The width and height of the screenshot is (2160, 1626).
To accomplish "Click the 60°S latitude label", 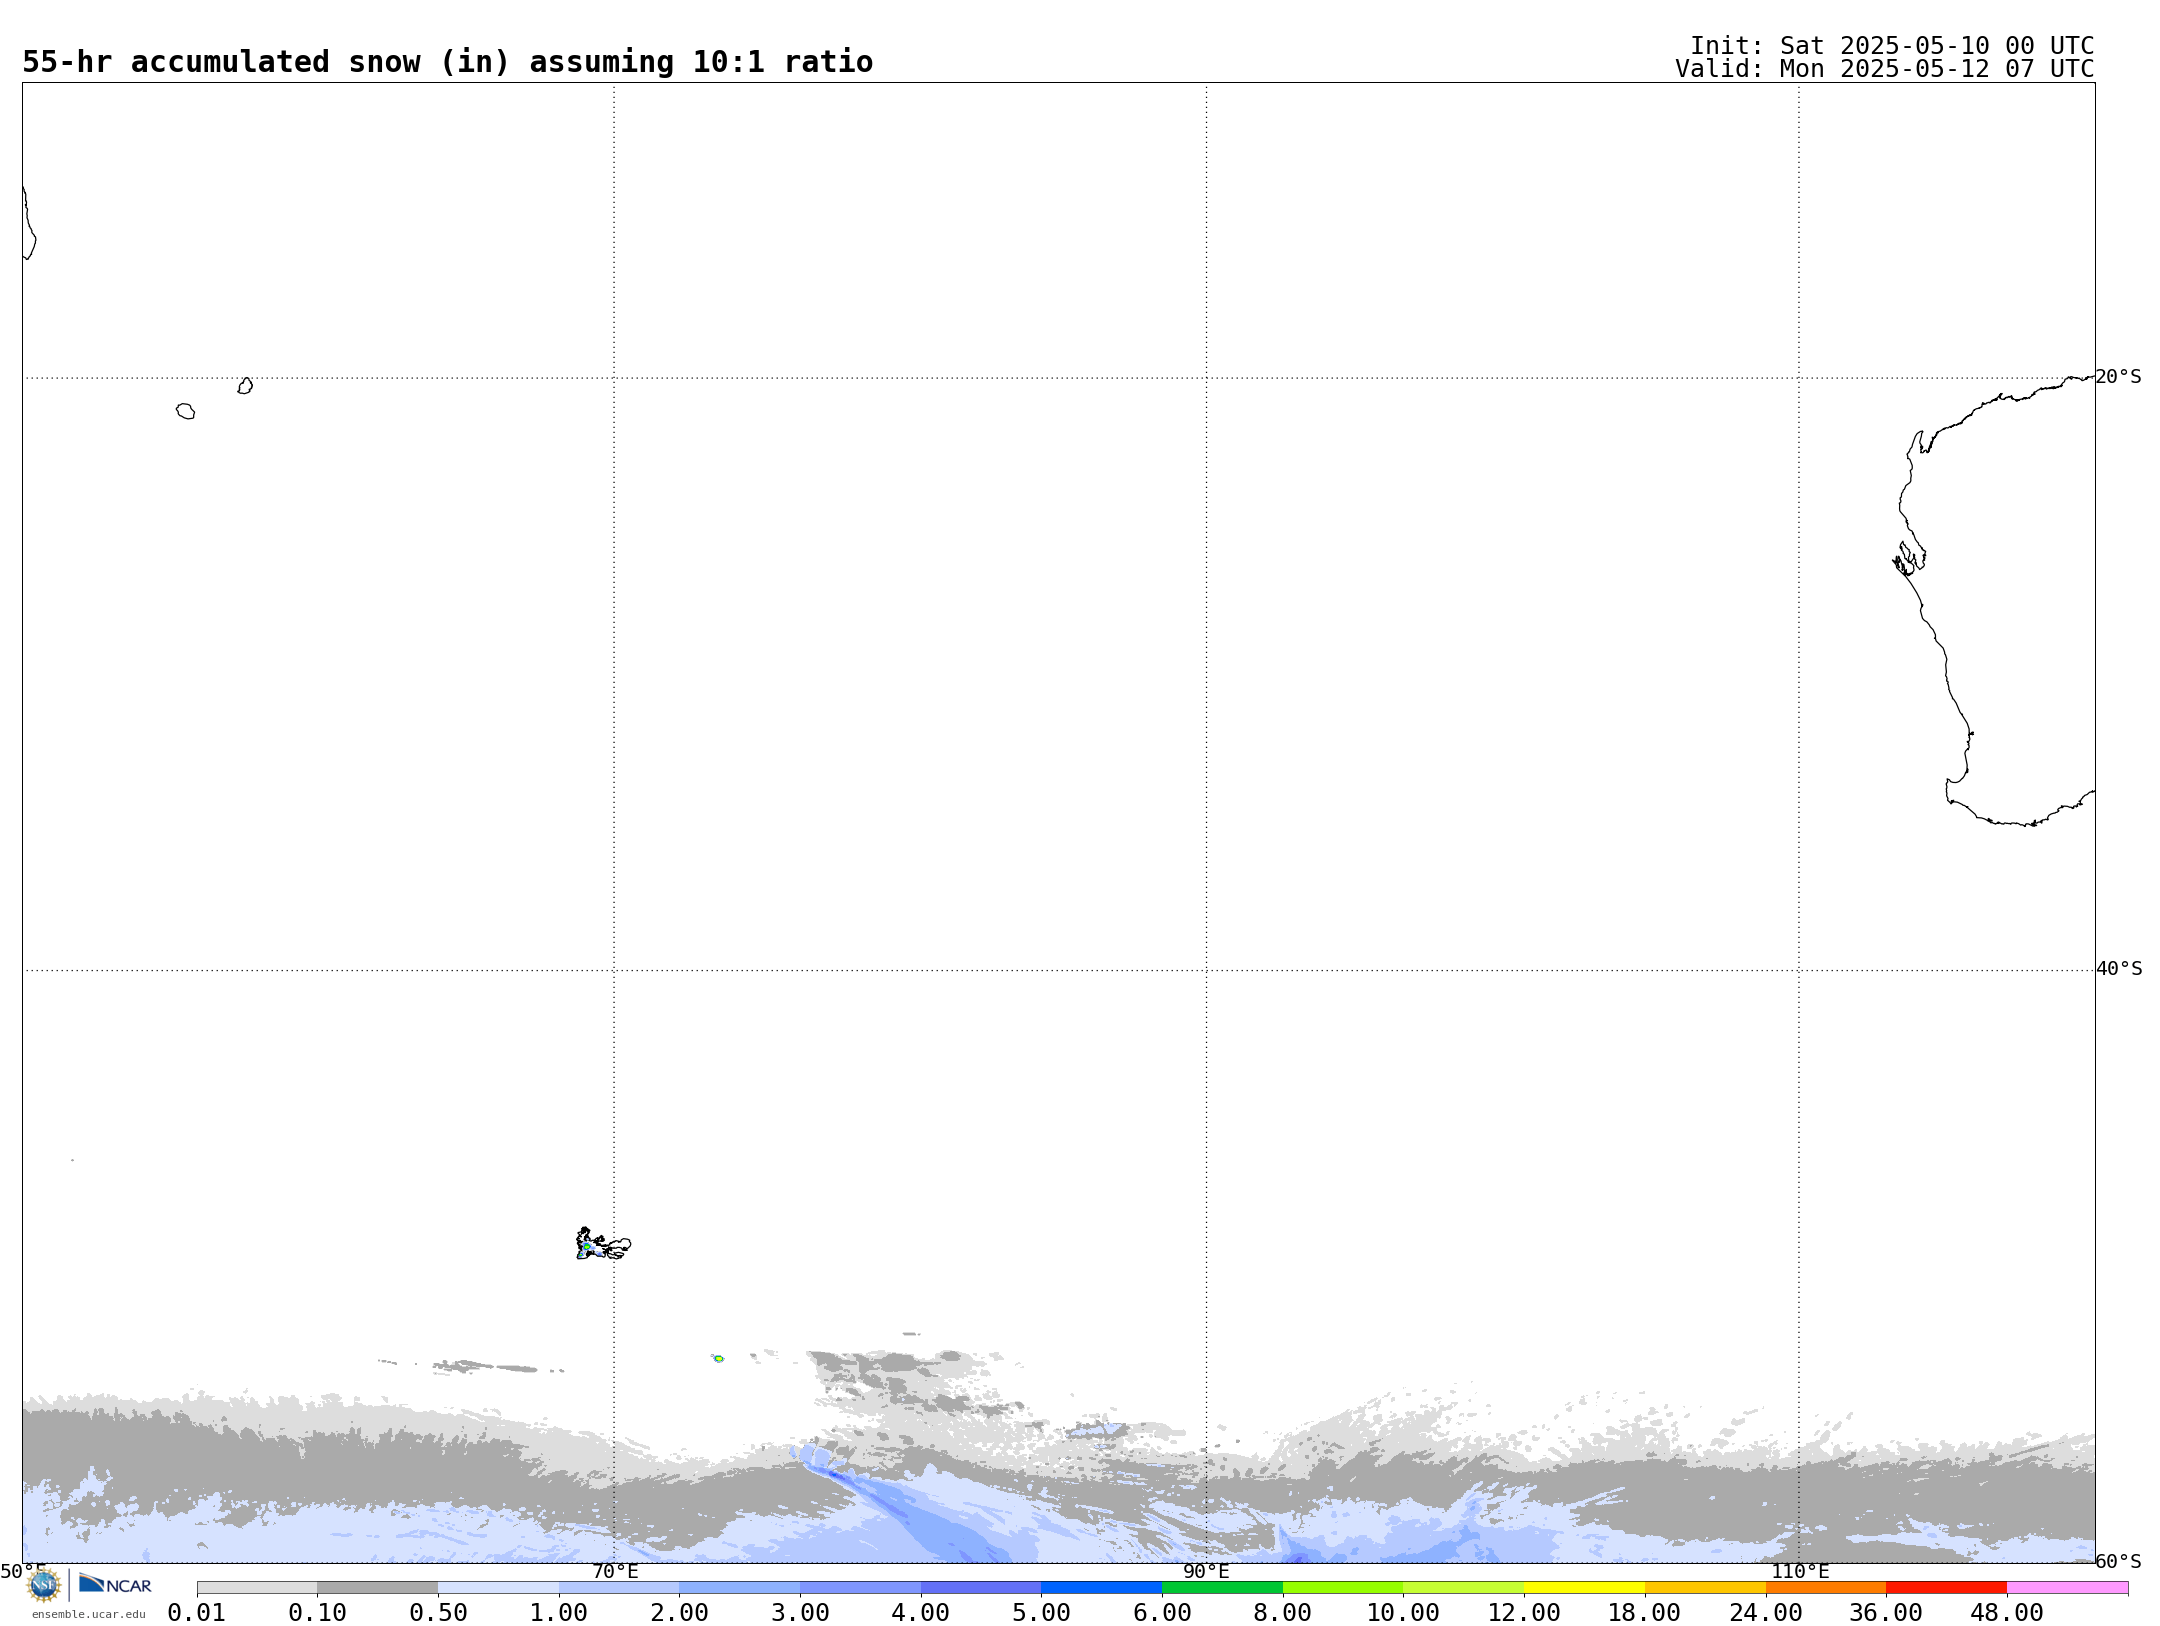I will click(2119, 1561).
